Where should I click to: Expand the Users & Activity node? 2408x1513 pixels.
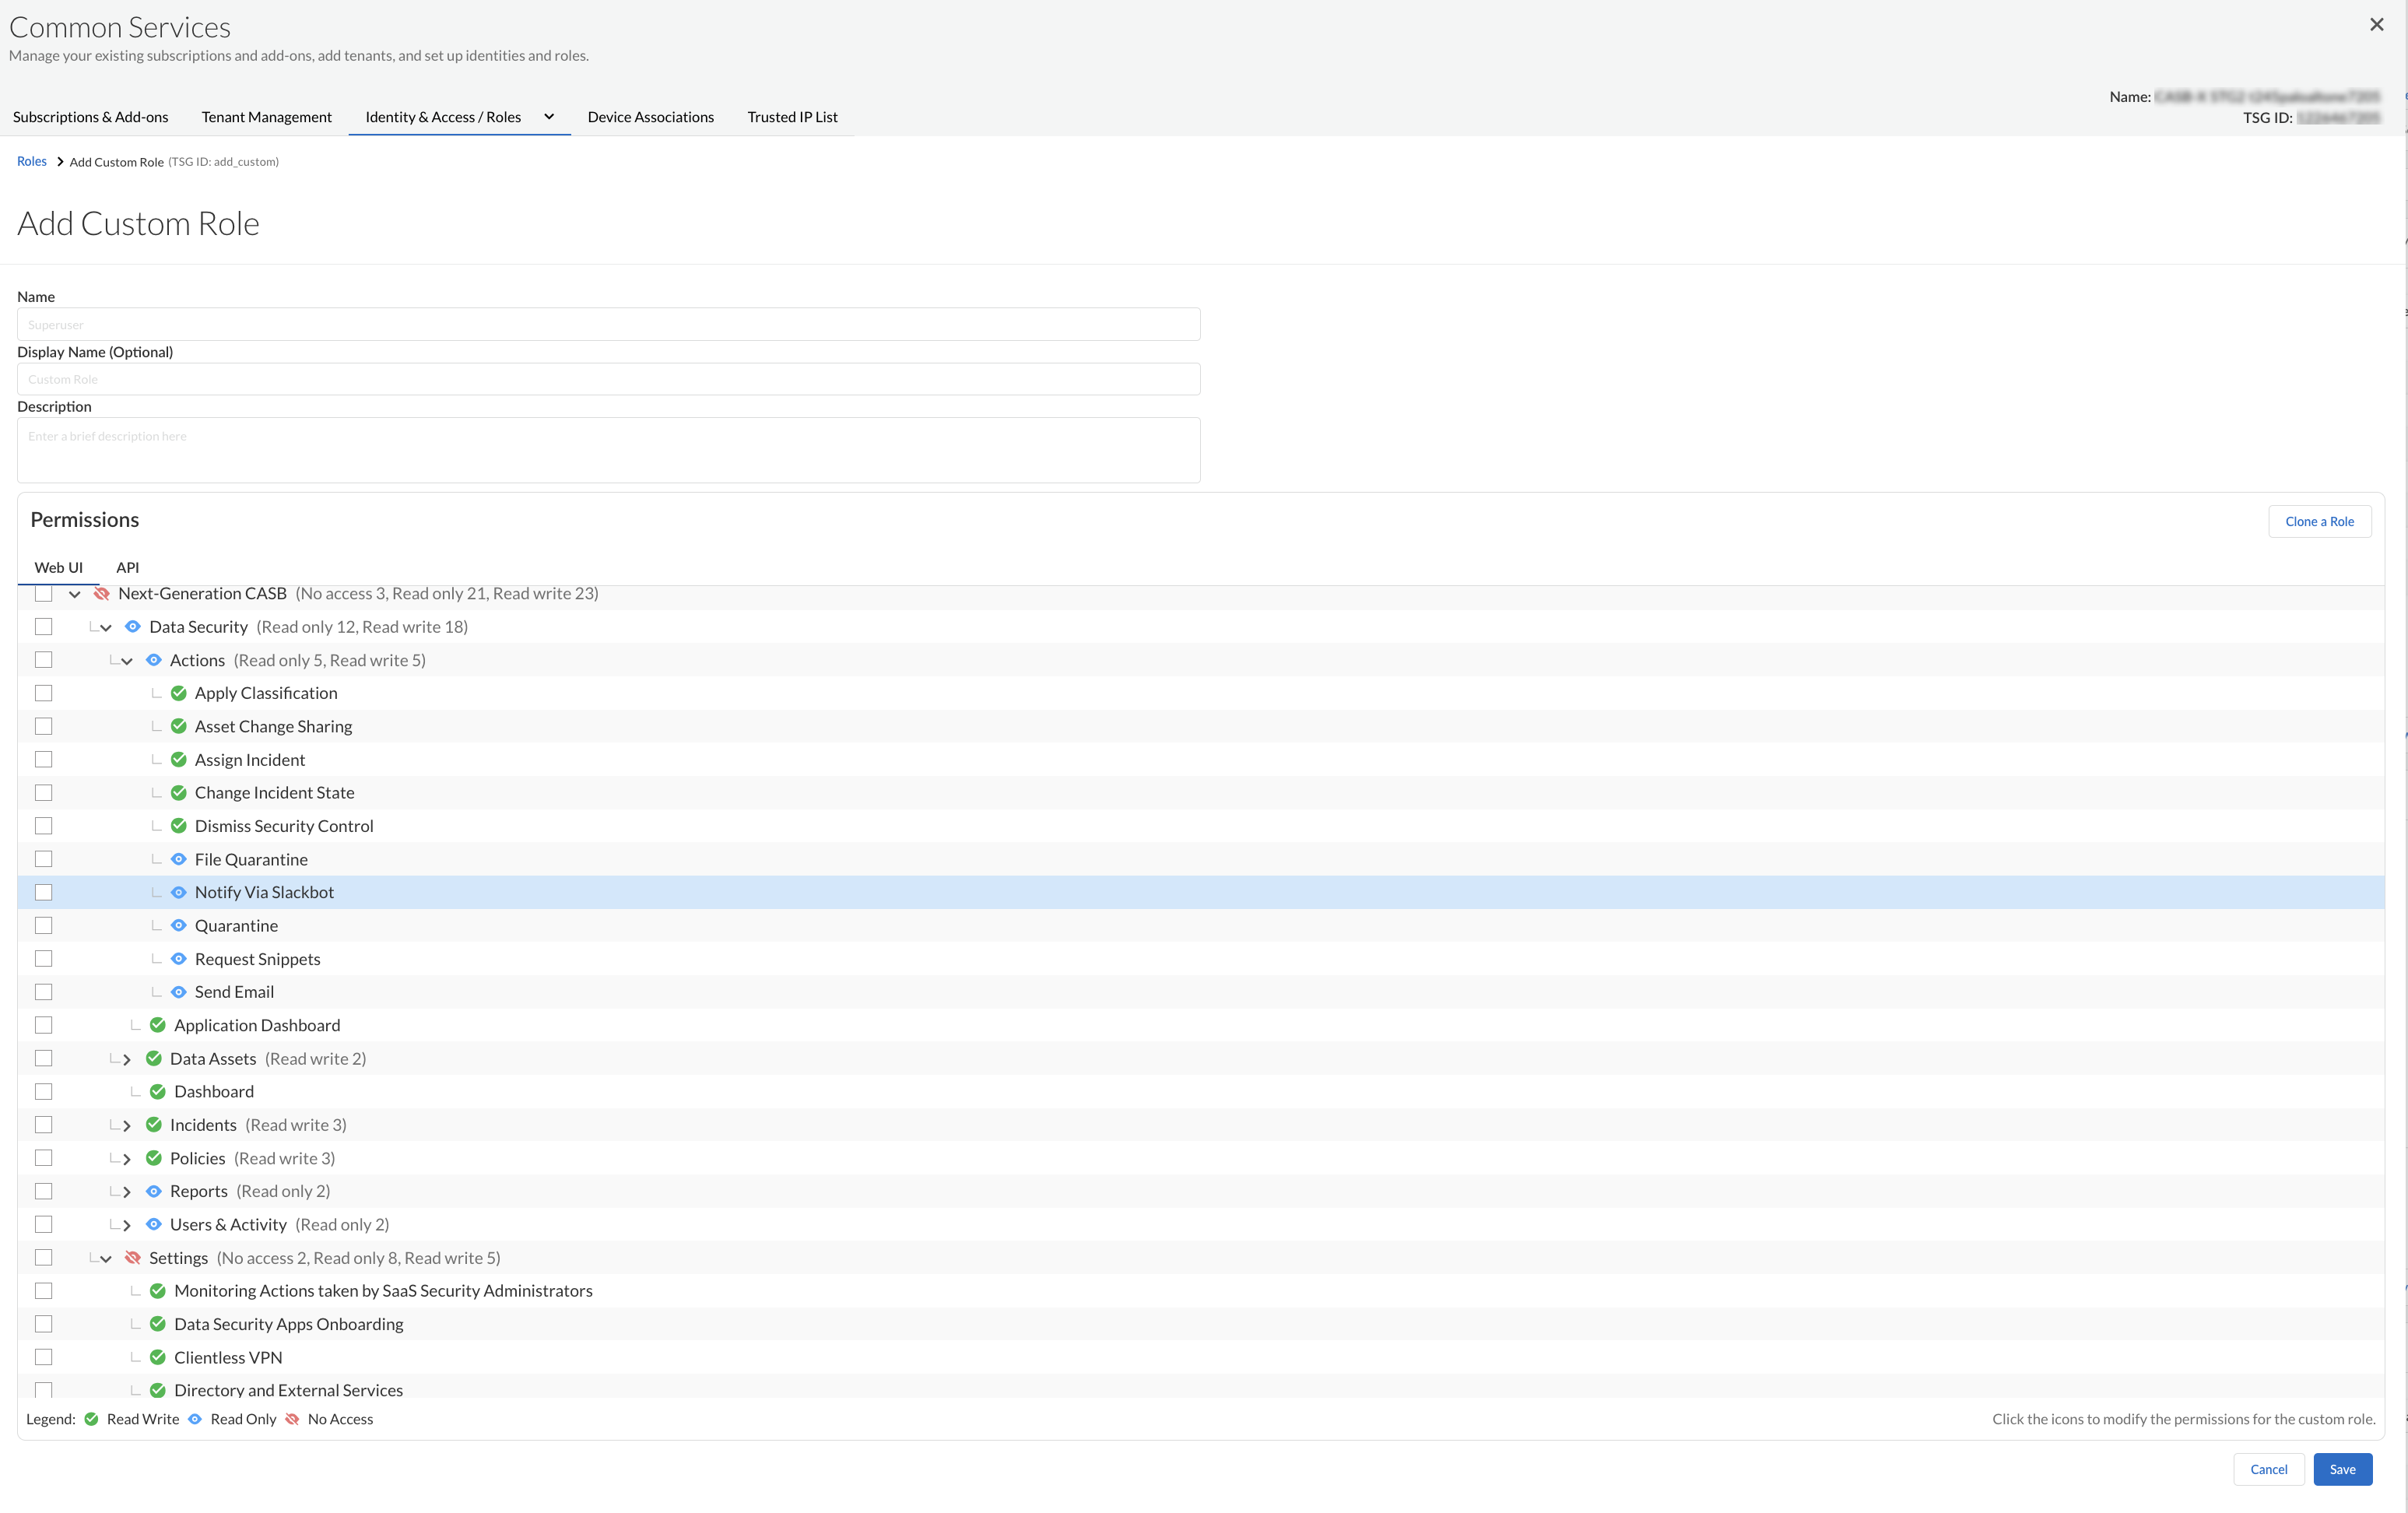pyautogui.click(x=127, y=1225)
